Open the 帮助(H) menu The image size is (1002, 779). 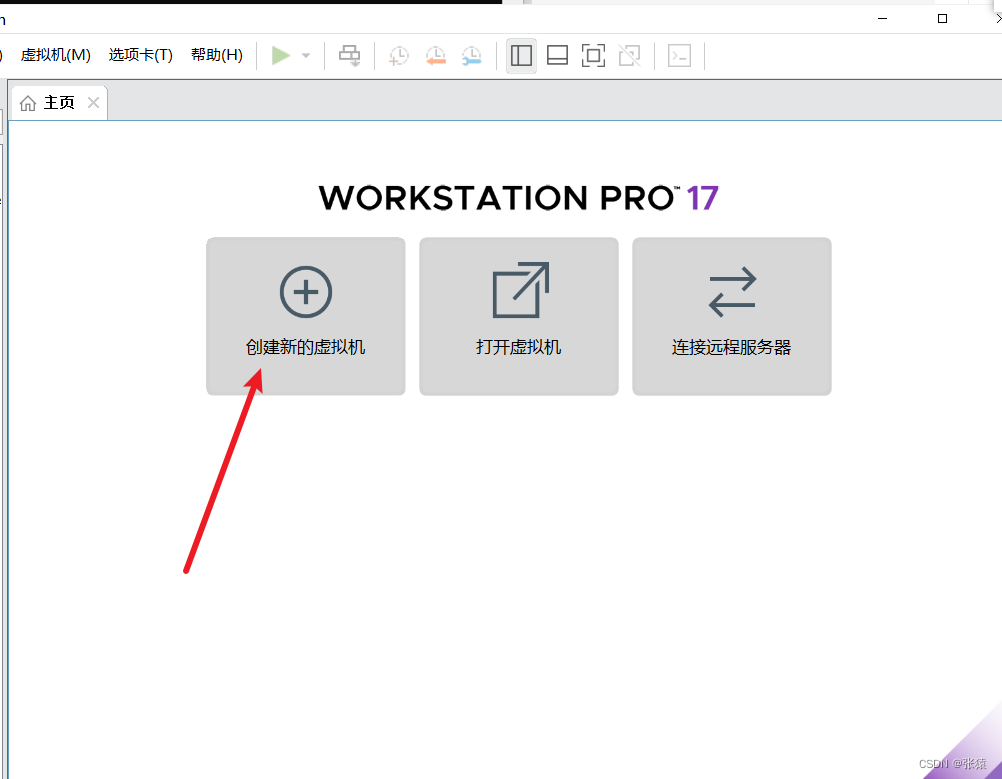(x=217, y=55)
